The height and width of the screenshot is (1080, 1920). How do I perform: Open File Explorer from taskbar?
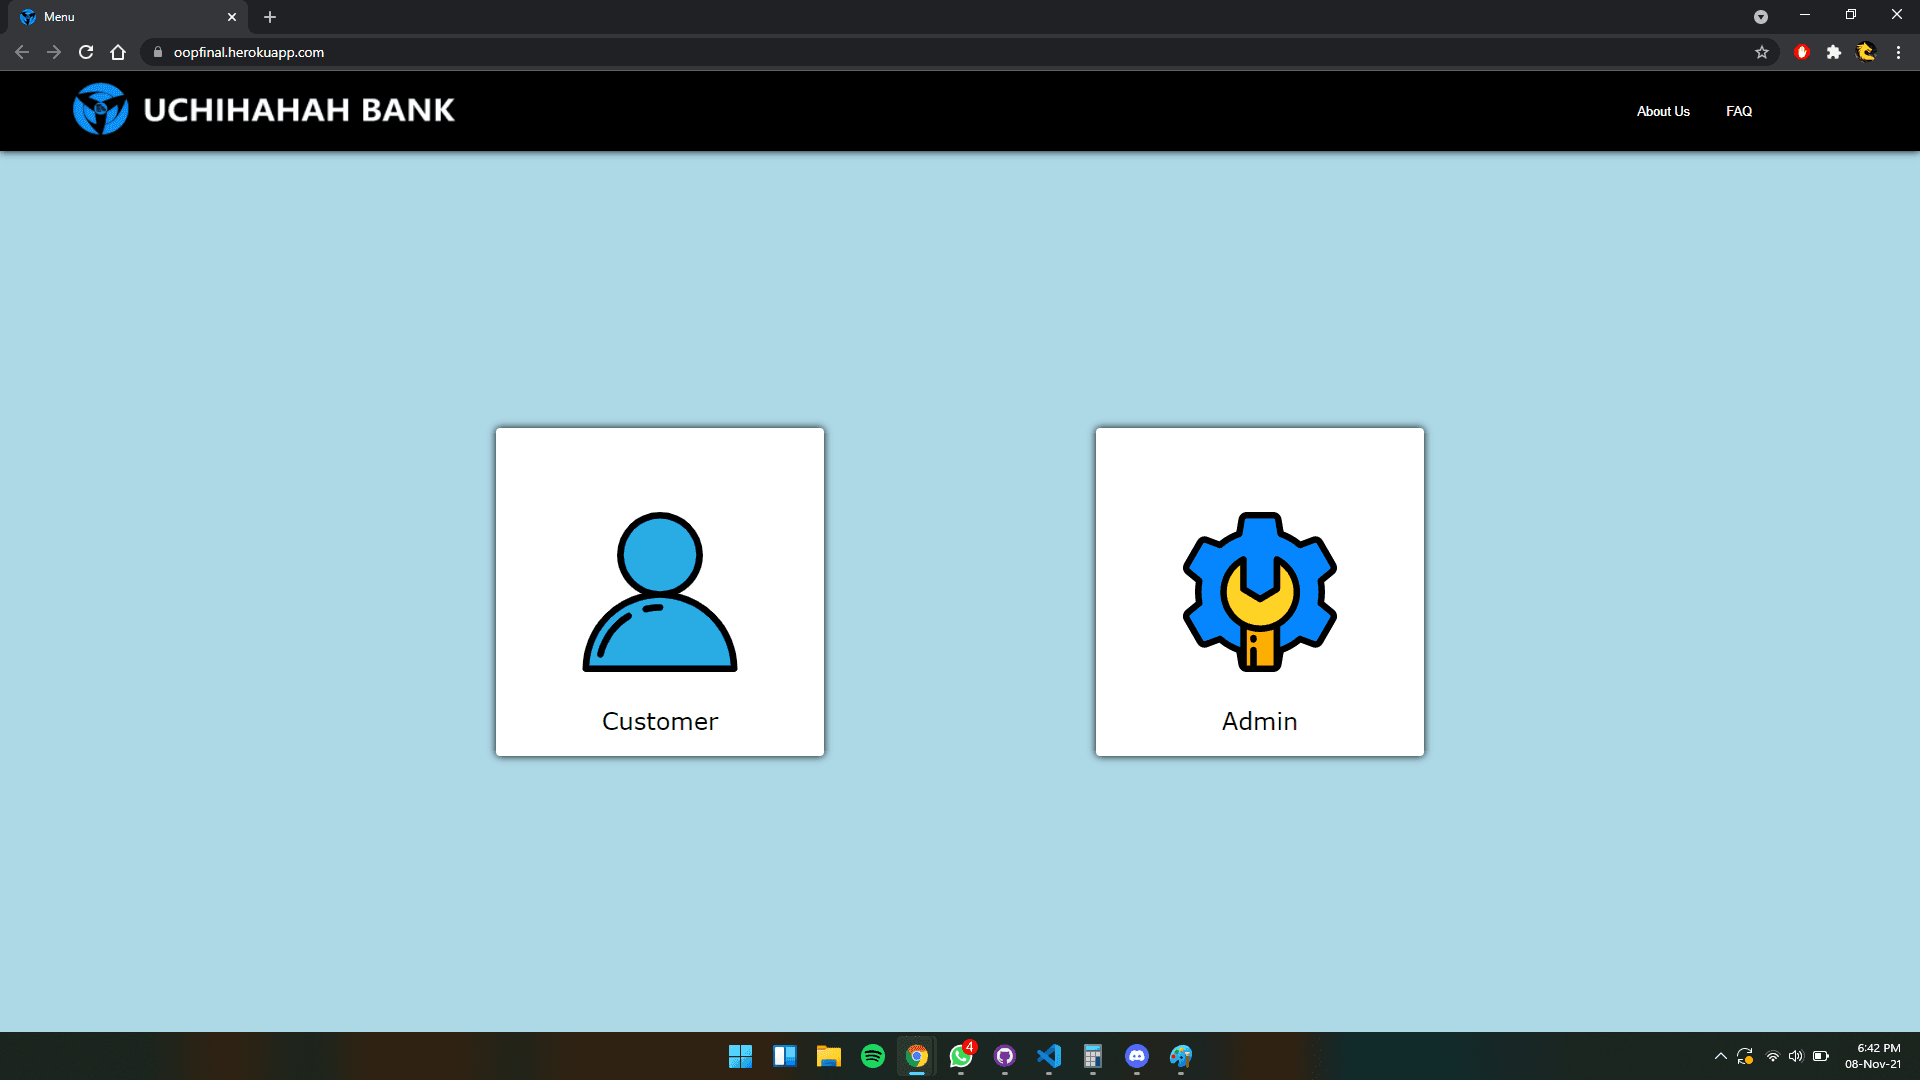click(x=829, y=1056)
